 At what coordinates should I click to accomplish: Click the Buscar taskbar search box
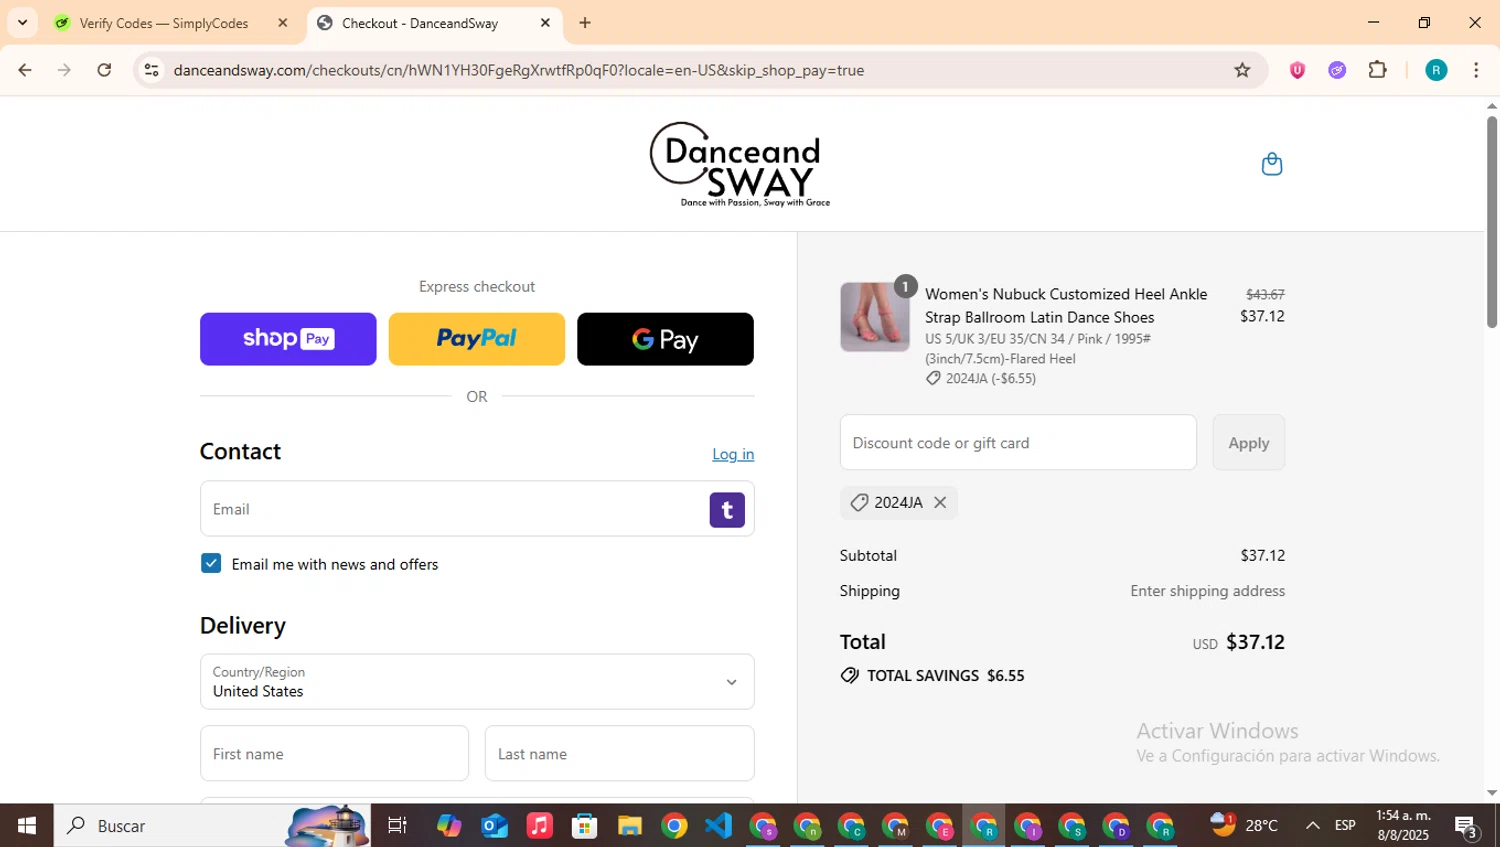coord(212,826)
